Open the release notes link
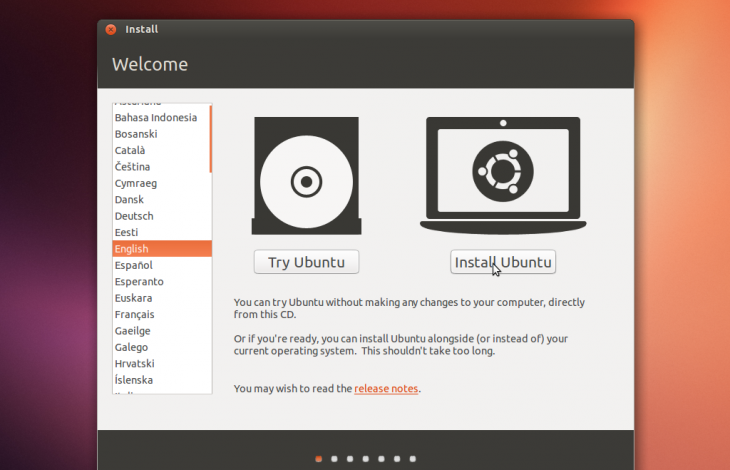Image resolution: width=730 pixels, height=470 pixels. (x=386, y=389)
